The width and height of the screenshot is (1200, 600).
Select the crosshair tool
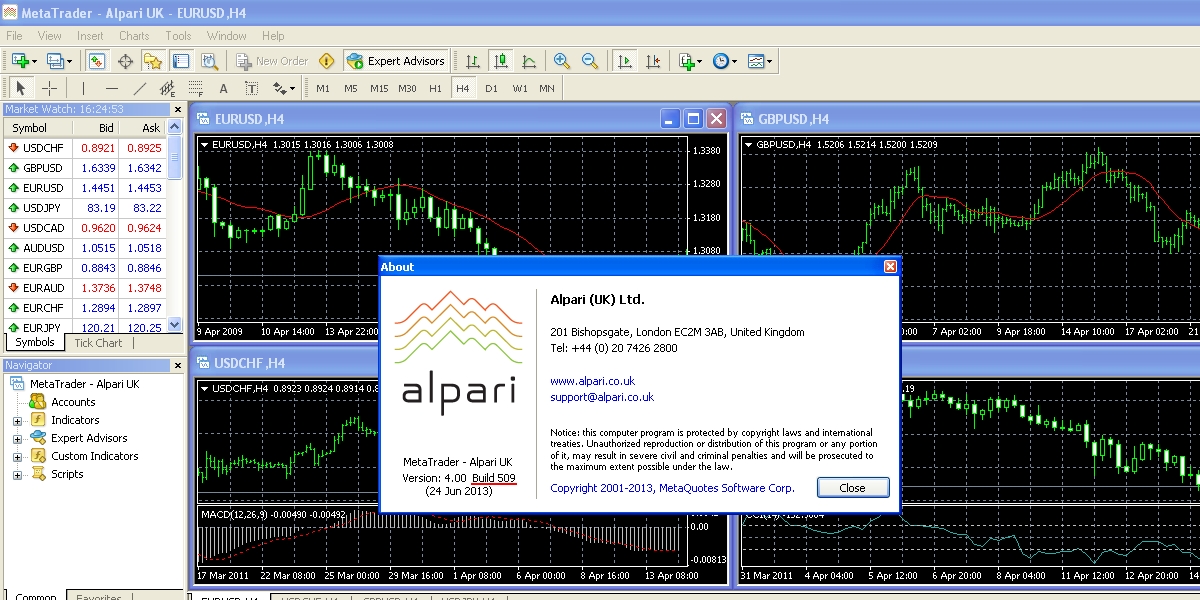(x=49, y=88)
